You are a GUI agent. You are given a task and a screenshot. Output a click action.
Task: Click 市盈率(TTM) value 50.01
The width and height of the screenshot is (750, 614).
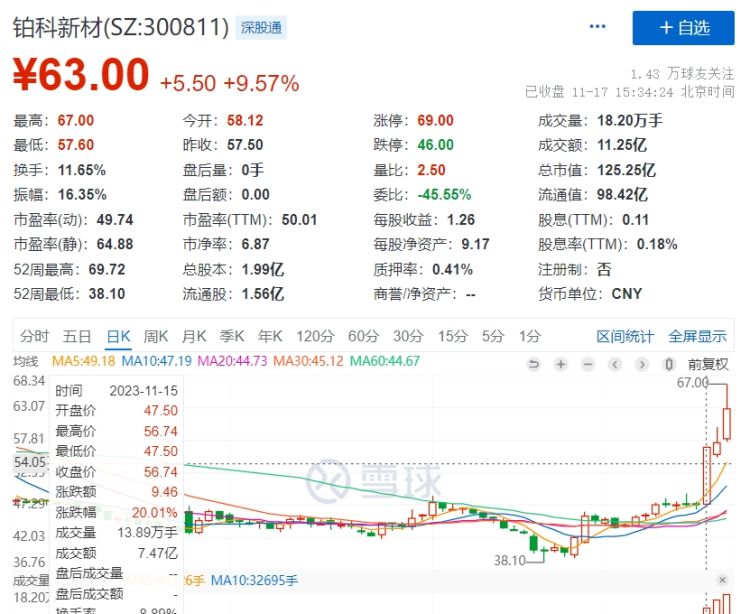click(299, 219)
